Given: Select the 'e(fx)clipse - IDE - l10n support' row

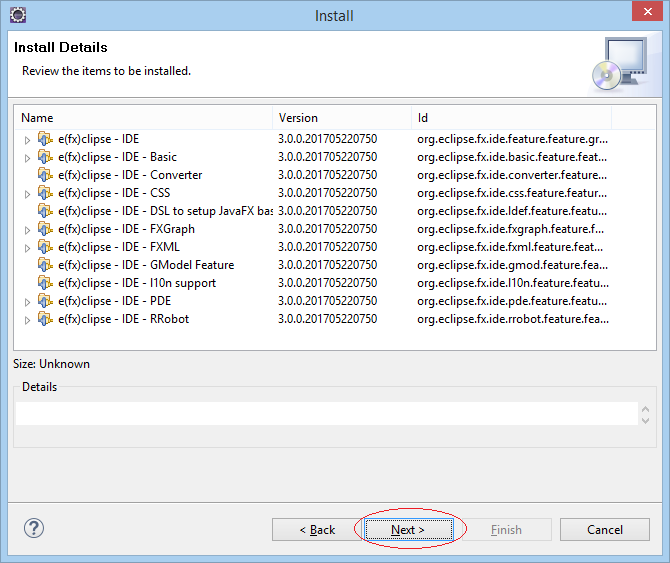Looking at the screenshot, I should [137, 283].
